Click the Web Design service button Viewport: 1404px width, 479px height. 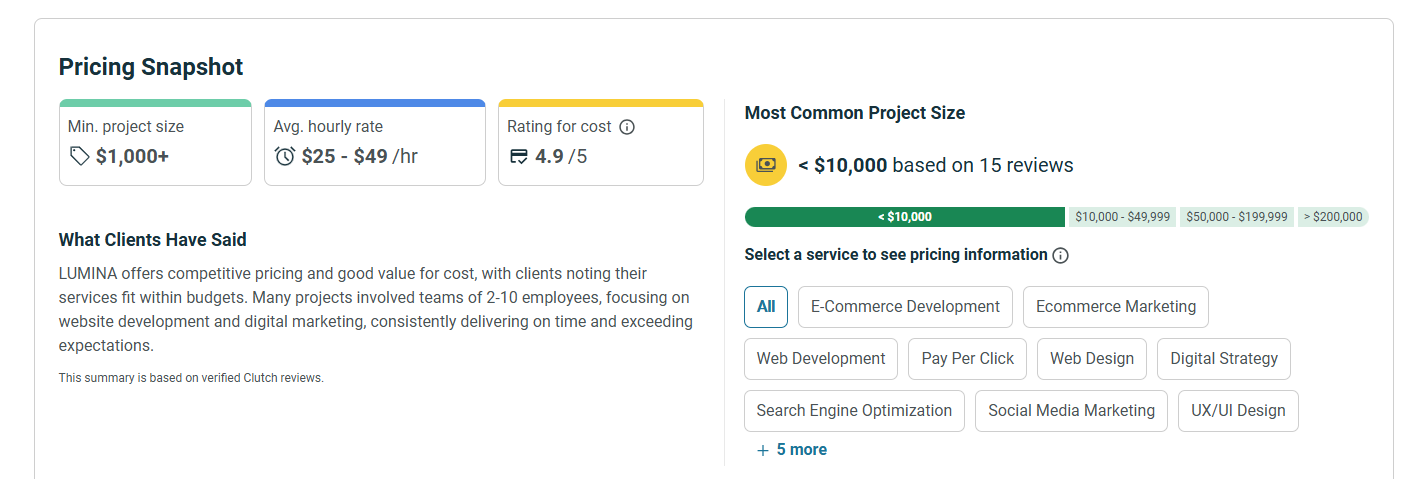pos(1091,359)
